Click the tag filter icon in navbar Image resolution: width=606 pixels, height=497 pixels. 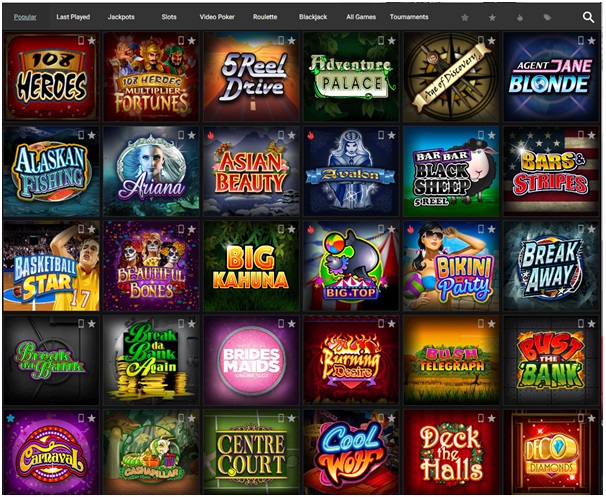point(547,17)
